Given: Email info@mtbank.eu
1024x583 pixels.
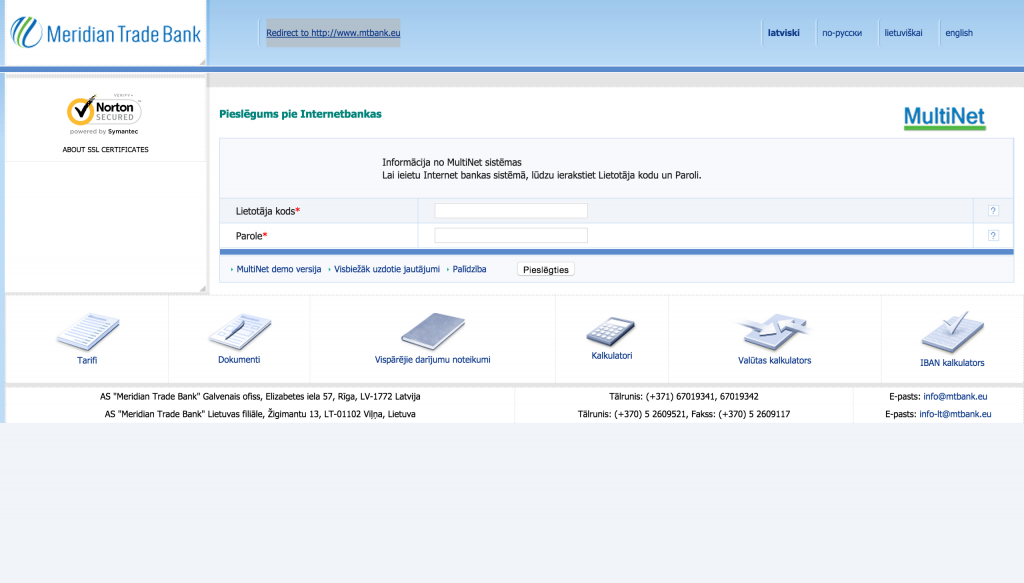Looking at the screenshot, I should pyautogui.click(x=955, y=396).
